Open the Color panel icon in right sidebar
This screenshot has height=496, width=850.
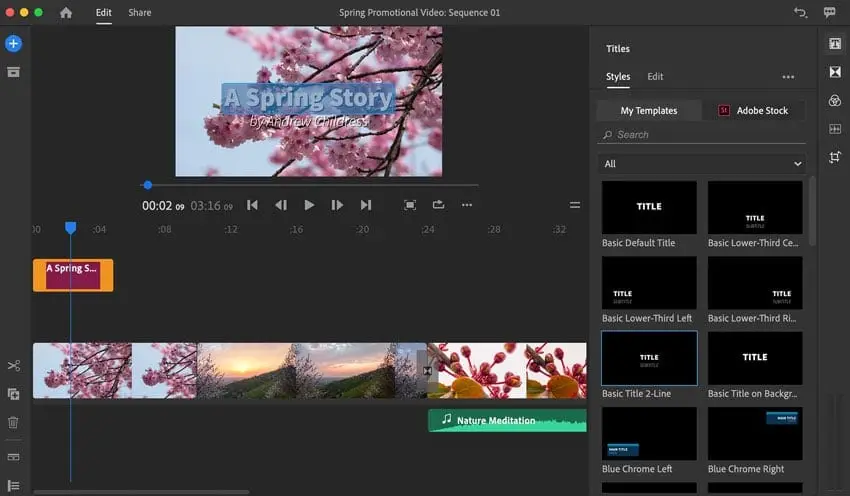835,100
